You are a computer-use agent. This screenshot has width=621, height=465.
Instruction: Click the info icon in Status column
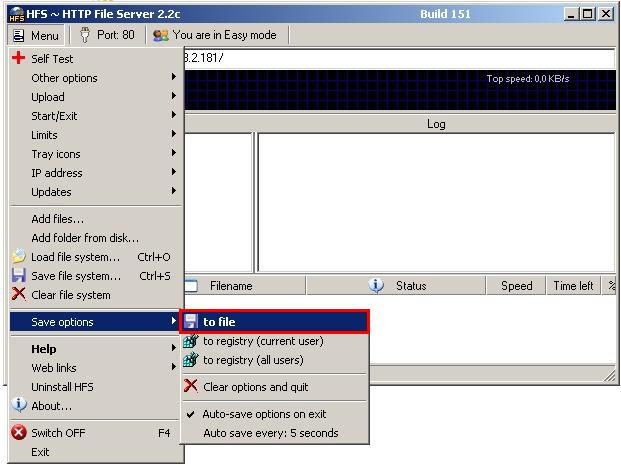point(376,285)
